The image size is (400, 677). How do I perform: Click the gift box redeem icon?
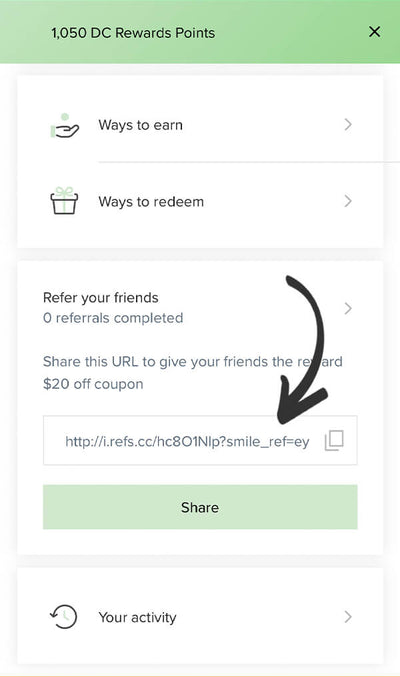pyautogui.click(x=64, y=201)
